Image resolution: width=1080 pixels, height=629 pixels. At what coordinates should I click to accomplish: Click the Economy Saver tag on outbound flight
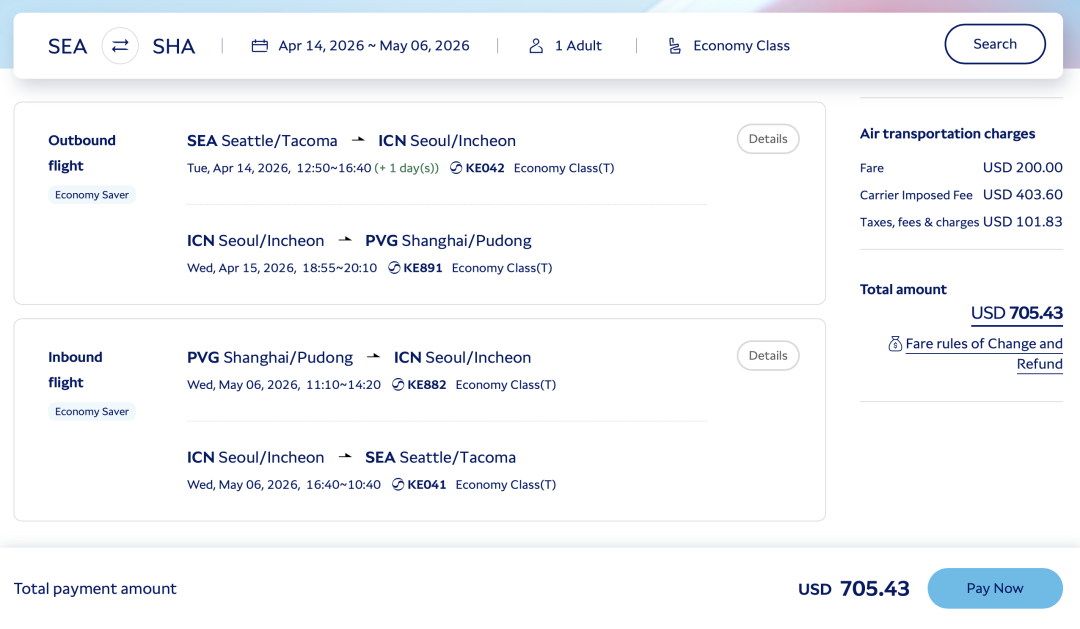92,195
